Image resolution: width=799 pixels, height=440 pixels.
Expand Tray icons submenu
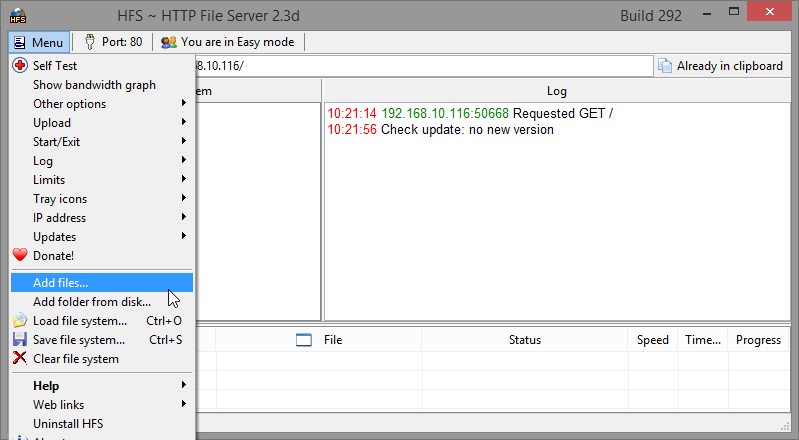(x=102, y=199)
